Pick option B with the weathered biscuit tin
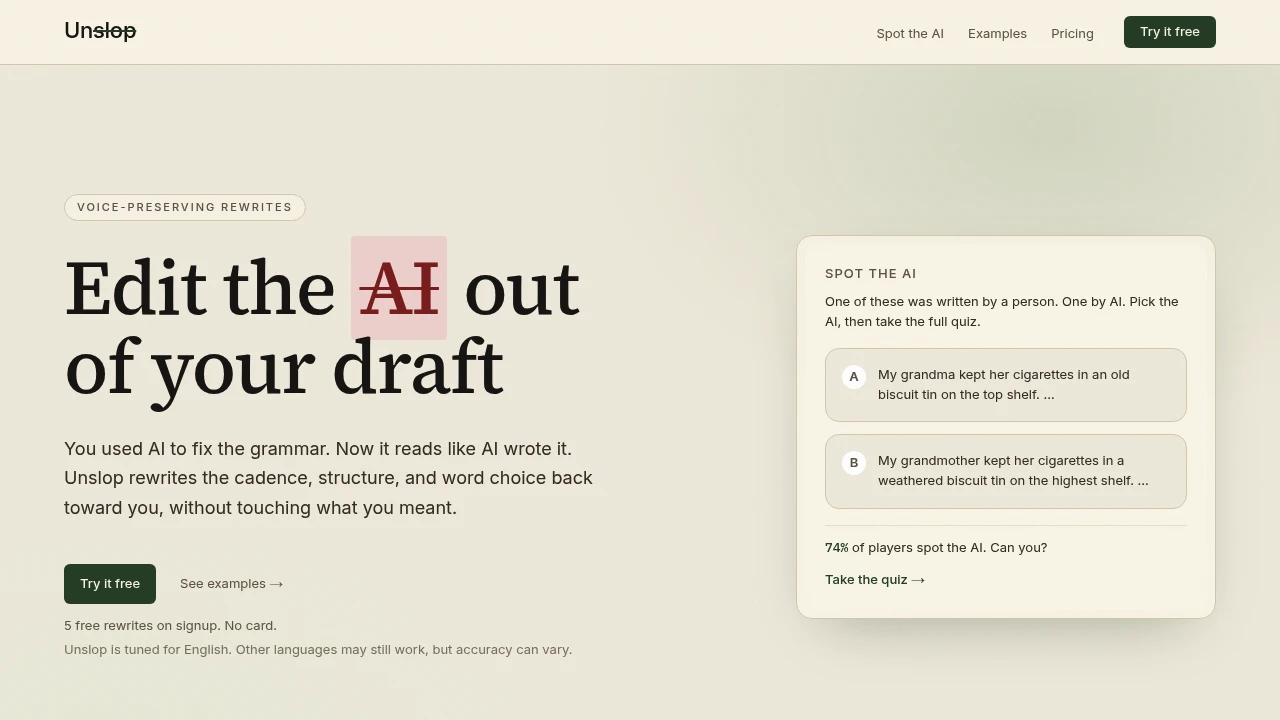This screenshot has width=1280, height=720. pyautogui.click(x=1006, y=471)
